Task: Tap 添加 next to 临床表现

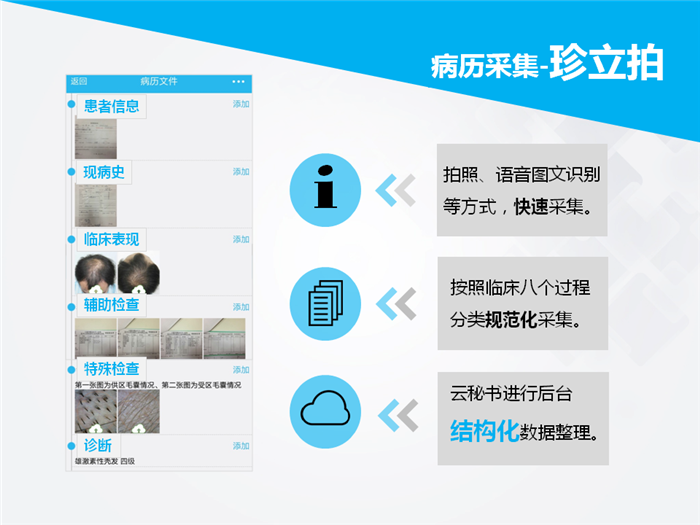Action: (x=241, y=239)
